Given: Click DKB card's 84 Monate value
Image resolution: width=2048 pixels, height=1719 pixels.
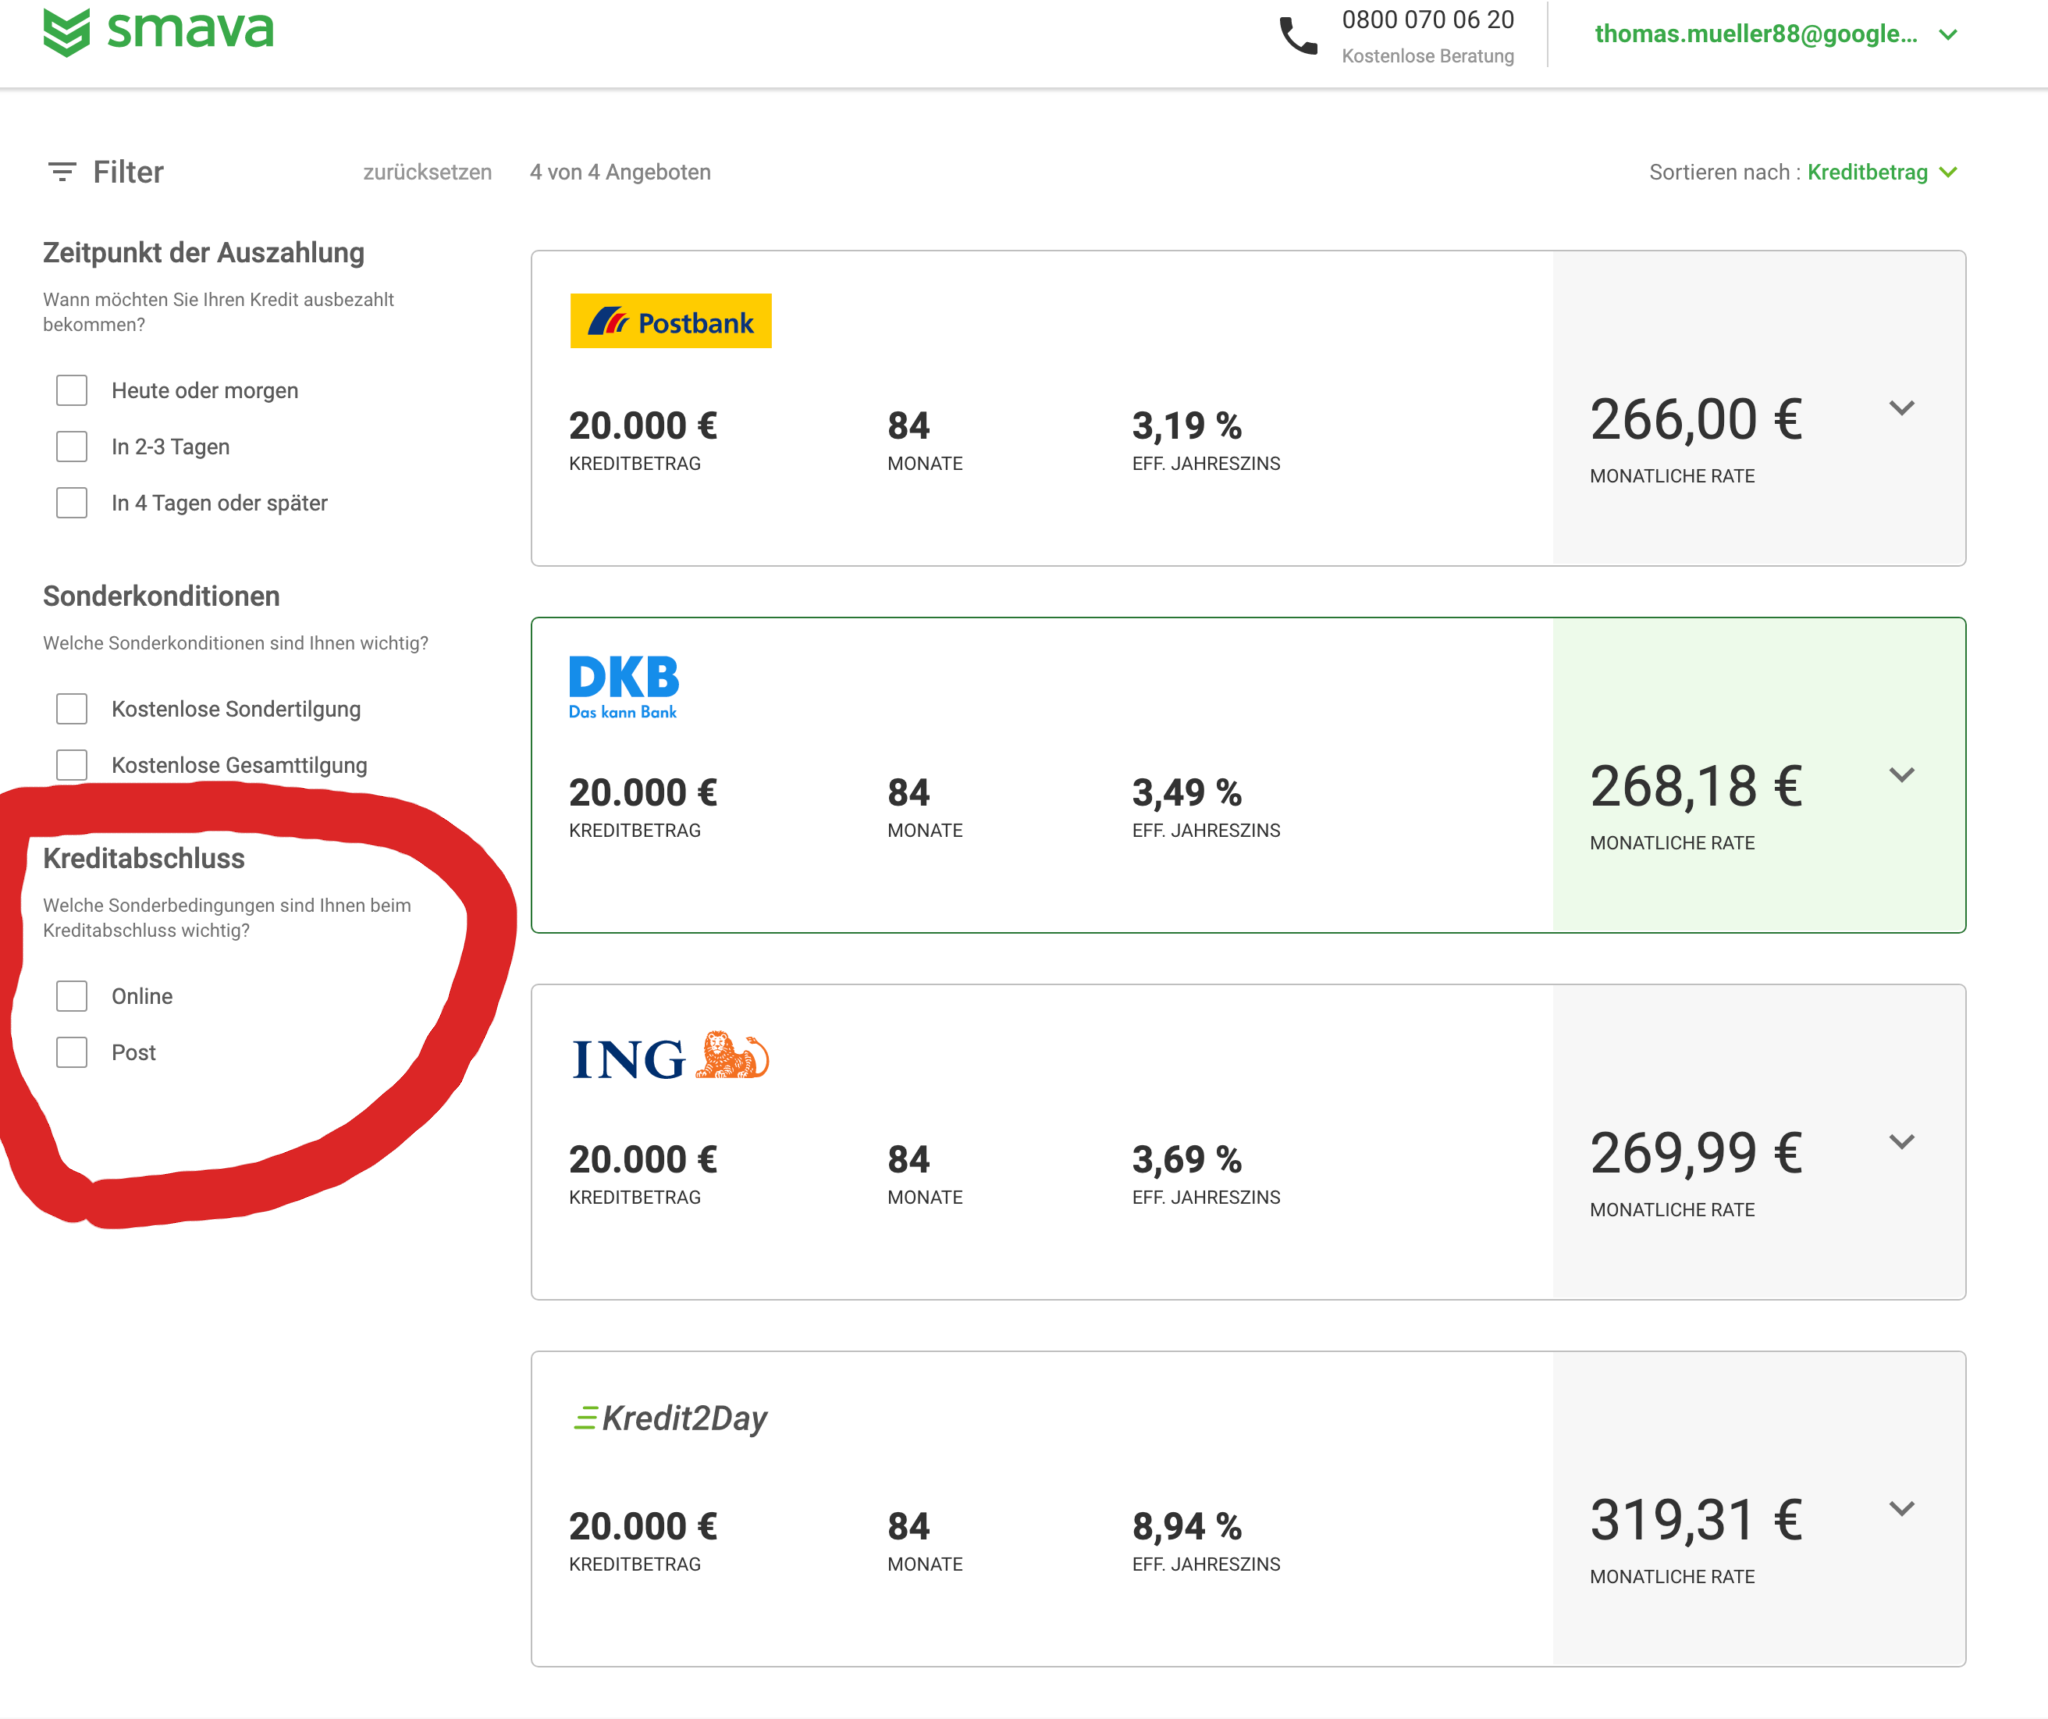Looking at the screenshot, I should click(x=909, y=793).
